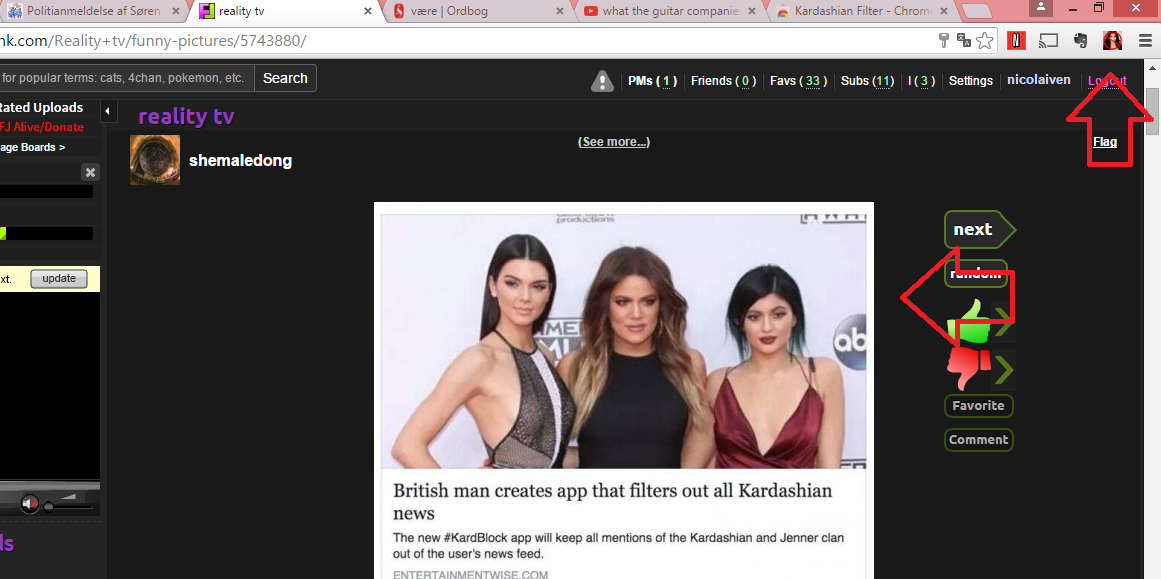Open the saved password key icon
Image resolution: width=1161 pixels, height=579 pixels.
click(943, 41)
